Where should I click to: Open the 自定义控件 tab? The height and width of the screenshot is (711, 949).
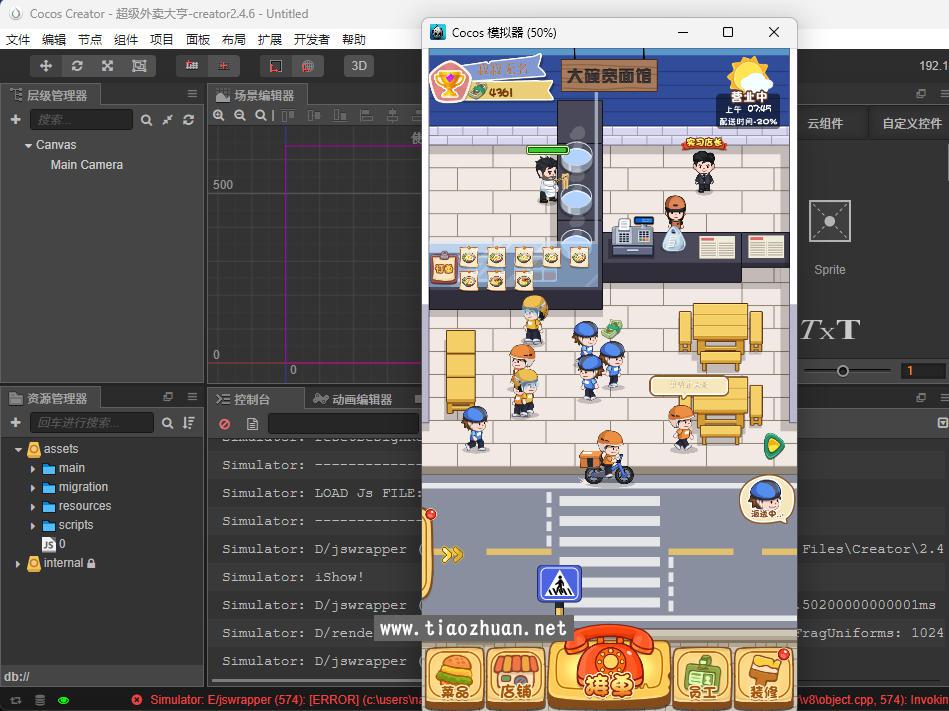pos(911,123)
